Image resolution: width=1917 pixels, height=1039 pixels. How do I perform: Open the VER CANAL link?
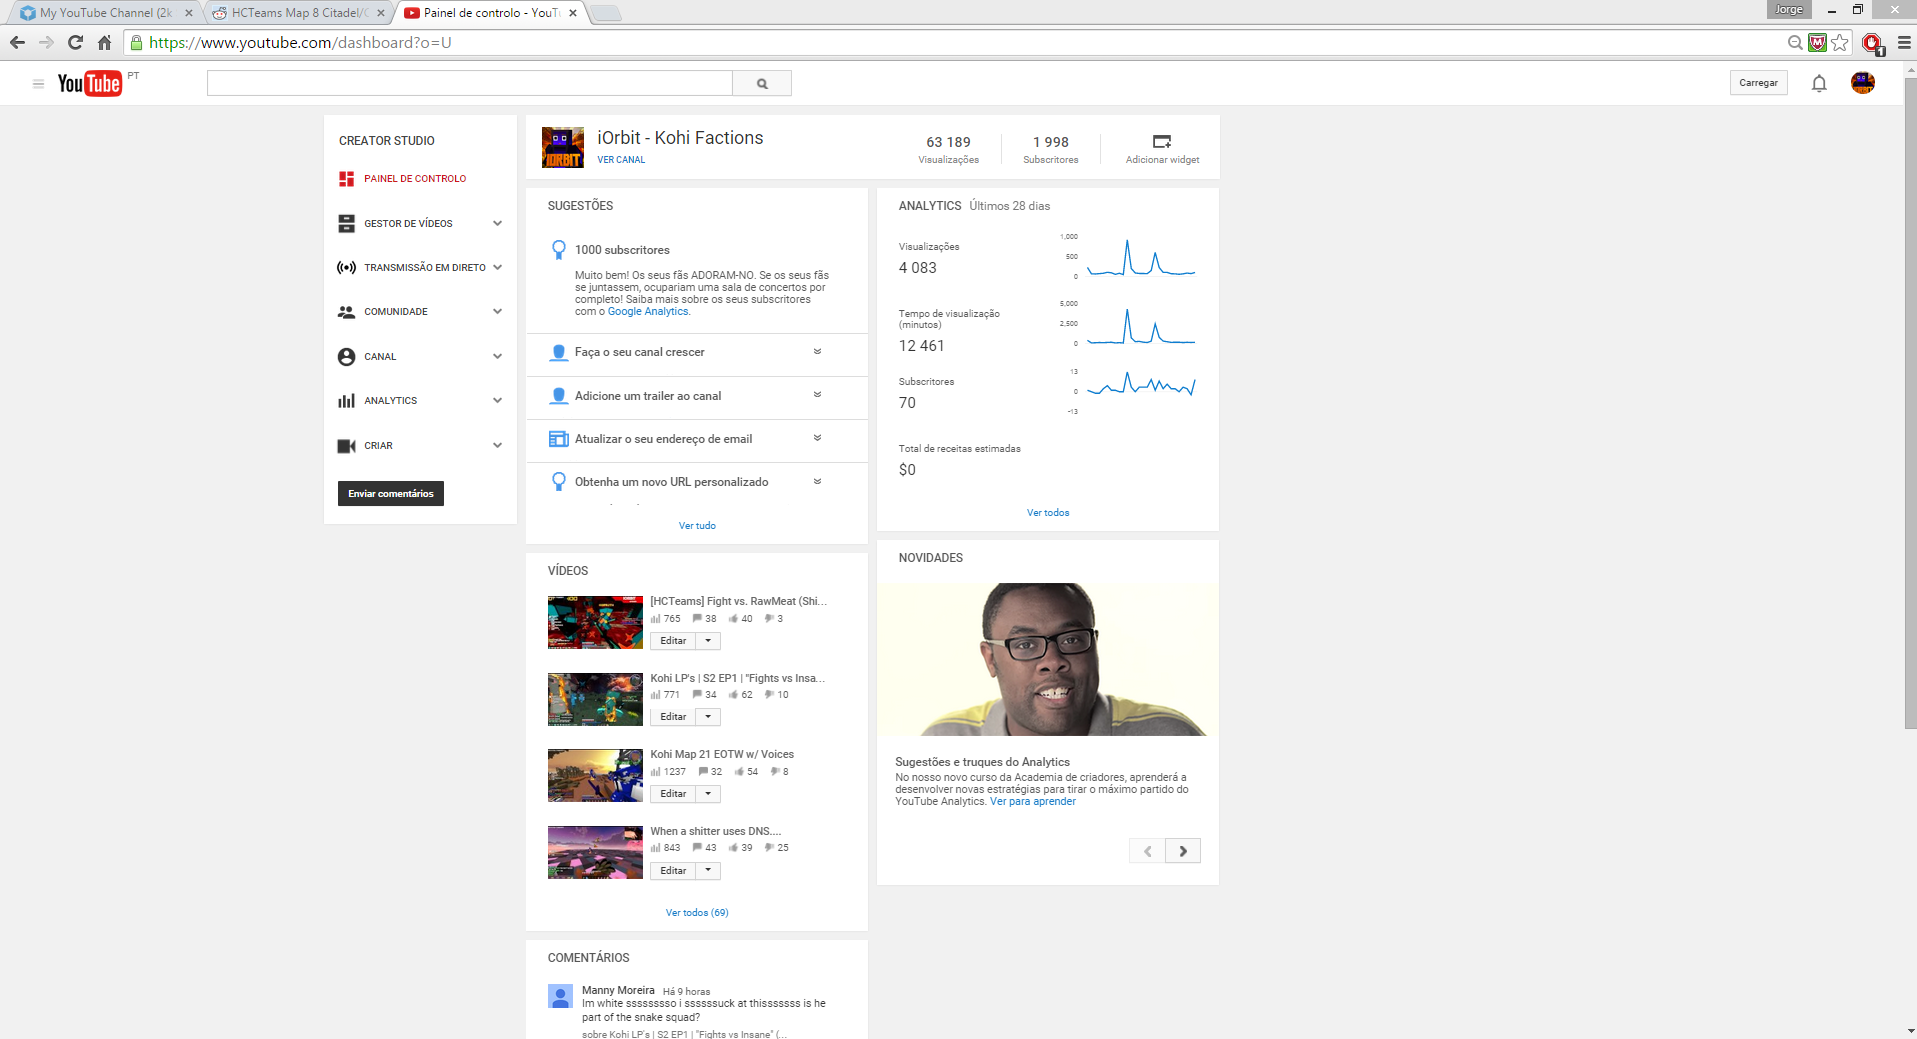(x=621, y=160)
